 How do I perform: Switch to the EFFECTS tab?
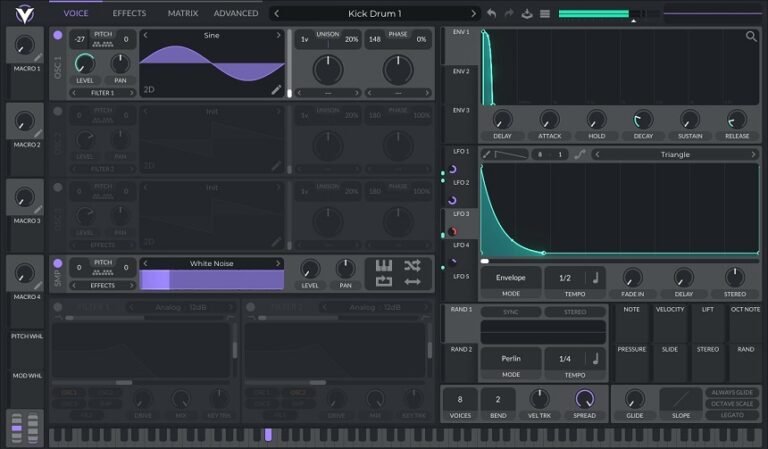[x=129, y=13]
